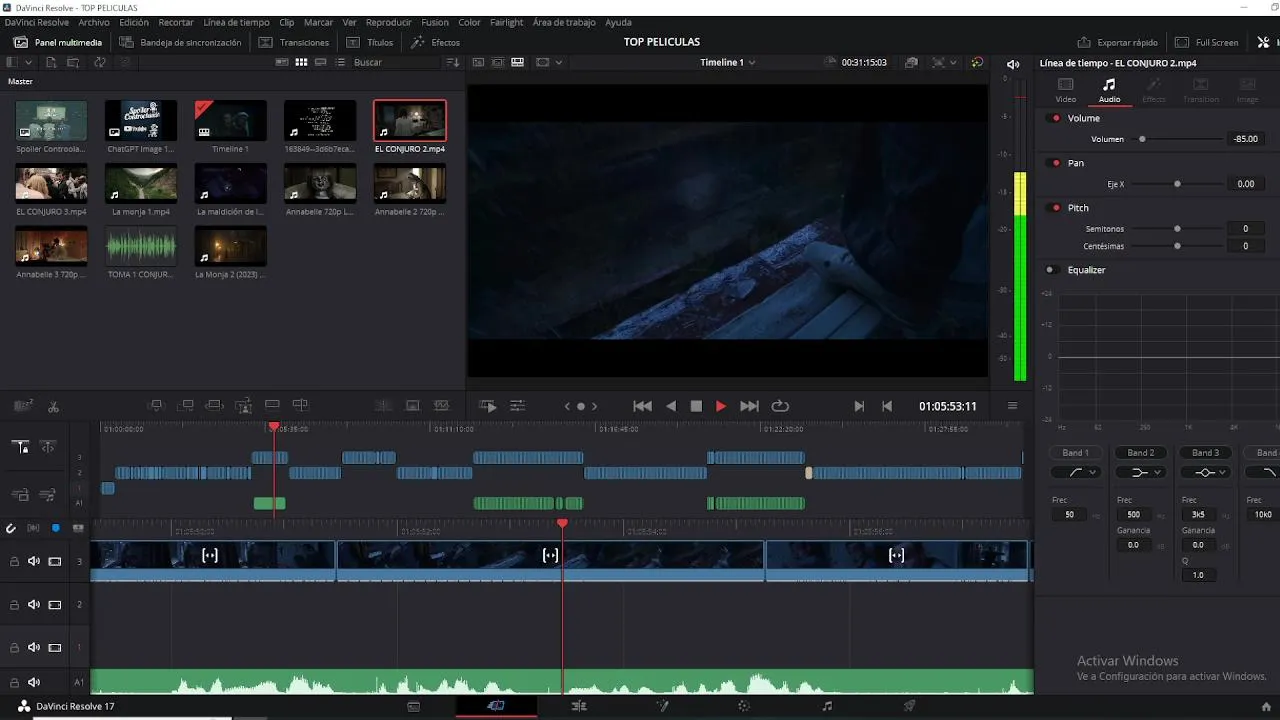
Task: Toggle viewer audio mute speaker icon
Action: [1013, 64]
